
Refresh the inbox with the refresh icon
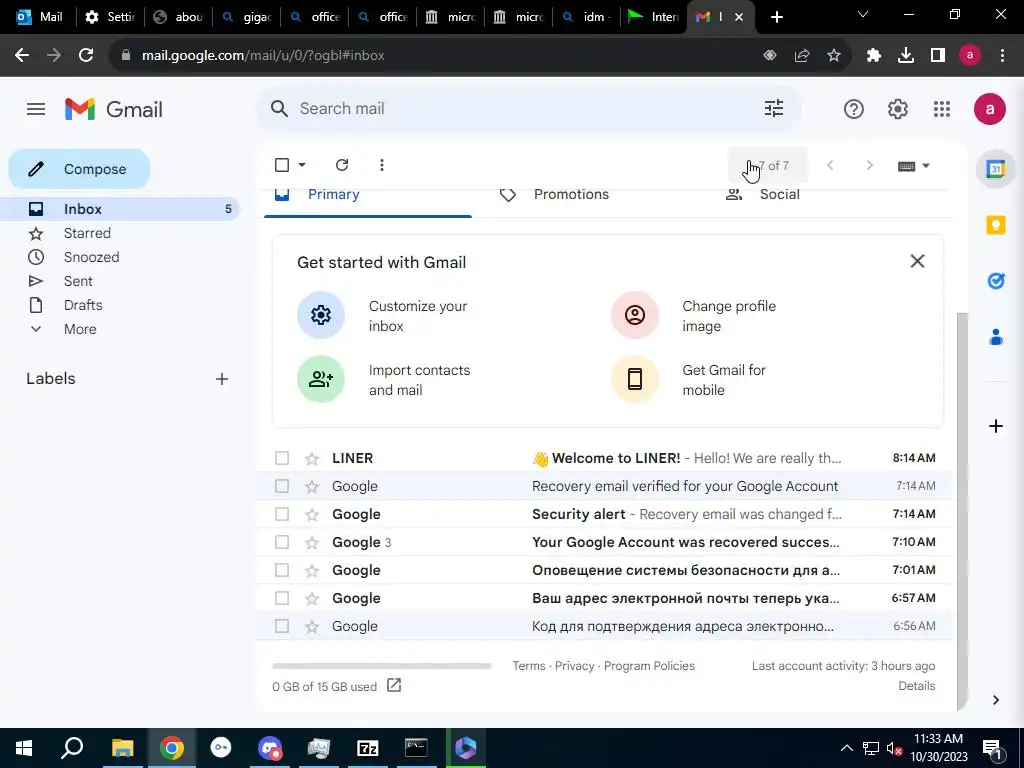click(x=342, y=165)
